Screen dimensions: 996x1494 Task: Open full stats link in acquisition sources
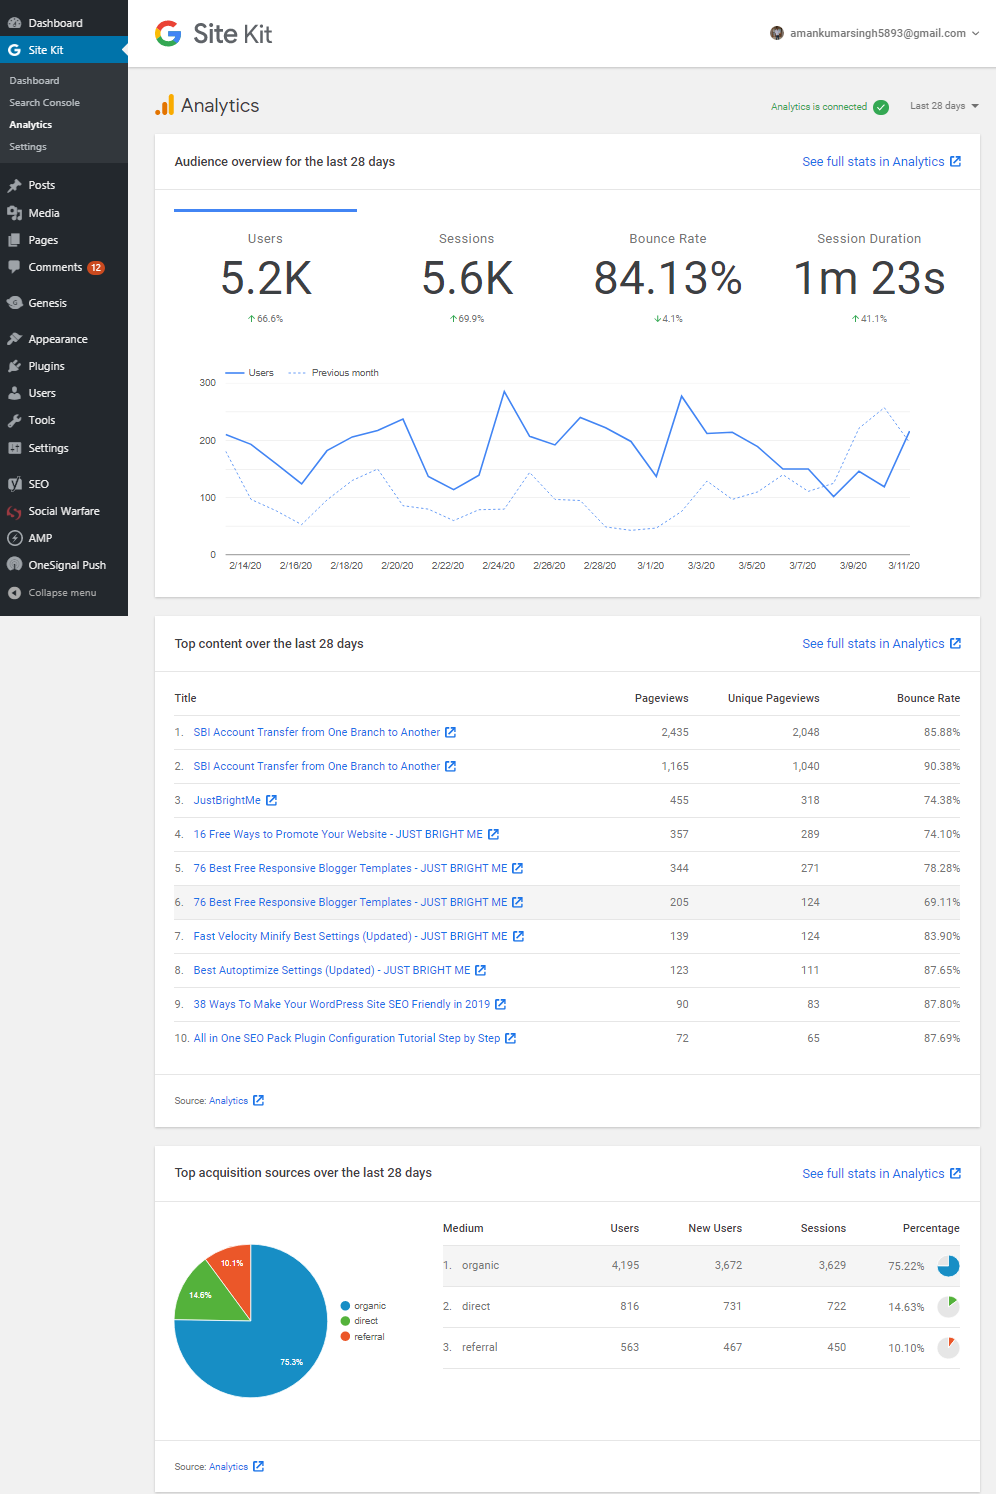[881, 1173]
